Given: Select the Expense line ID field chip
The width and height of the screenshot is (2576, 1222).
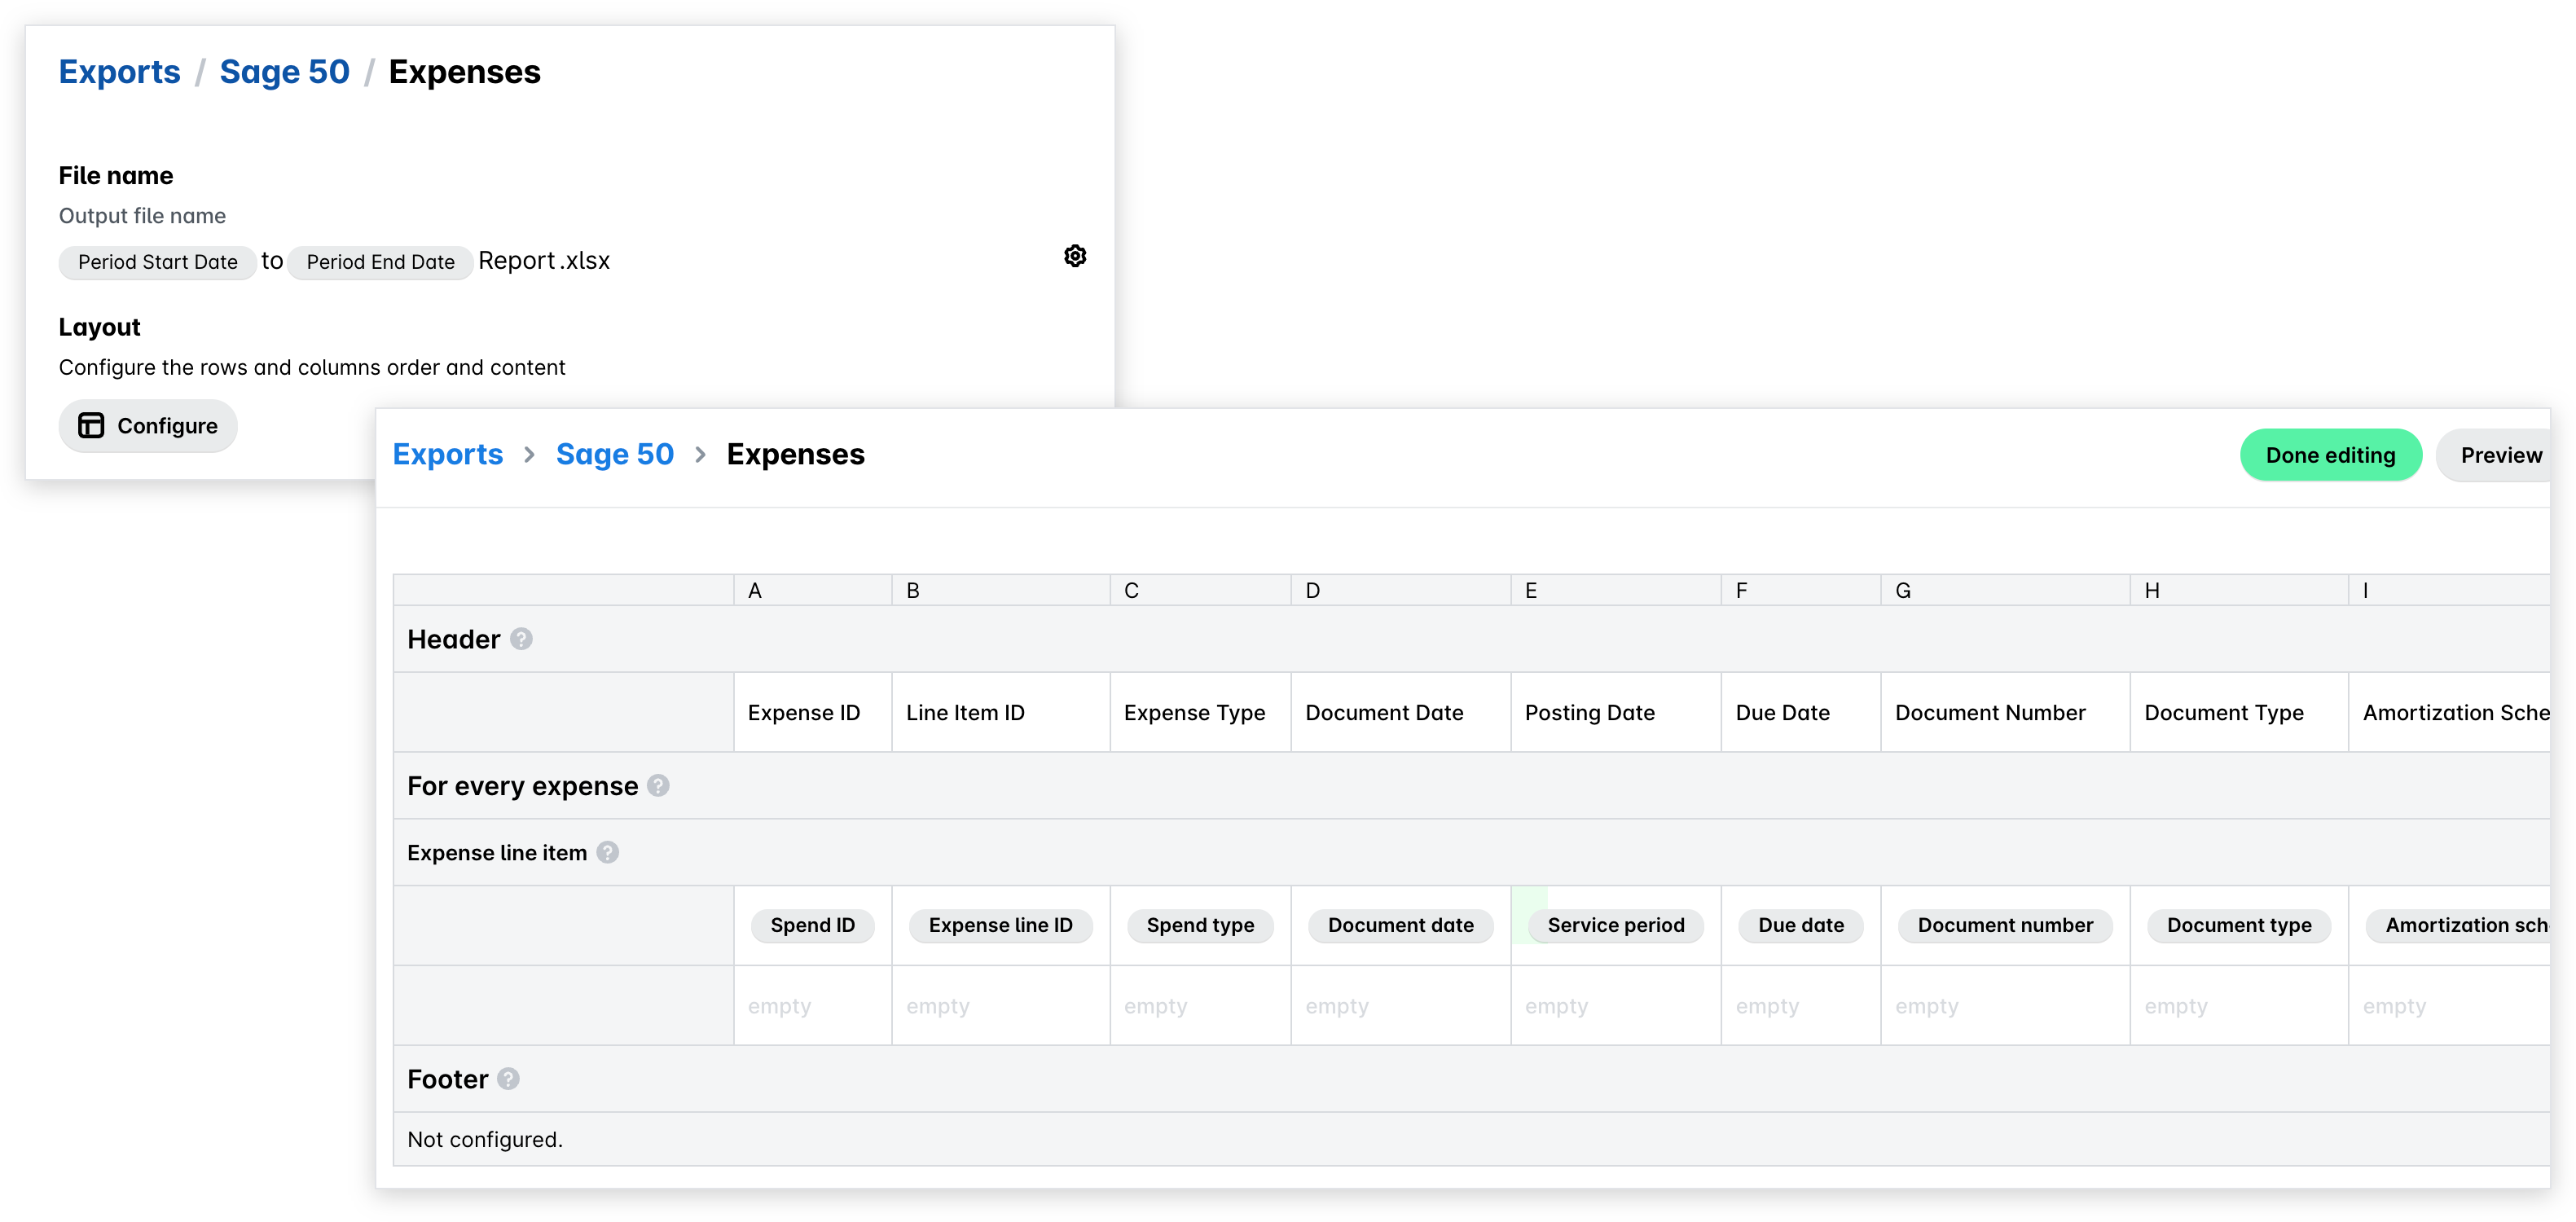Looking at the screenshot, I should click(x=1001, y=925).
